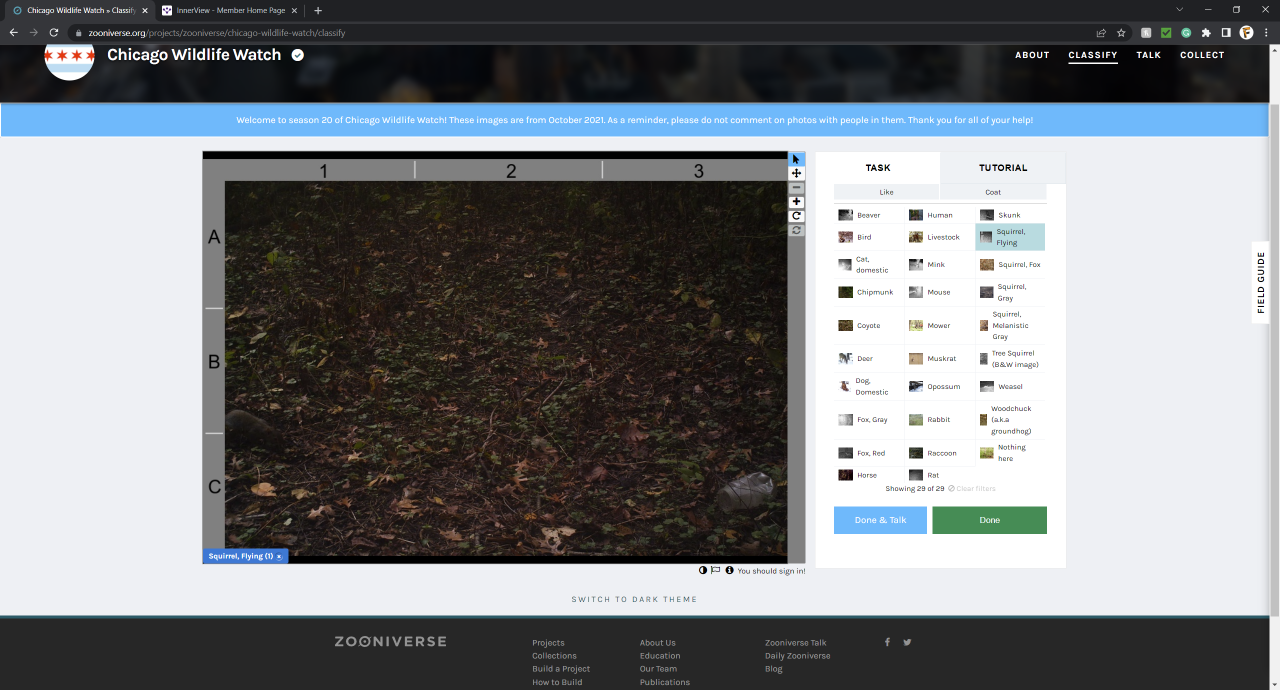Switch to the InnerView browser tab
1280x690 pixels.
pyautogui.click(x=230, y=10)
